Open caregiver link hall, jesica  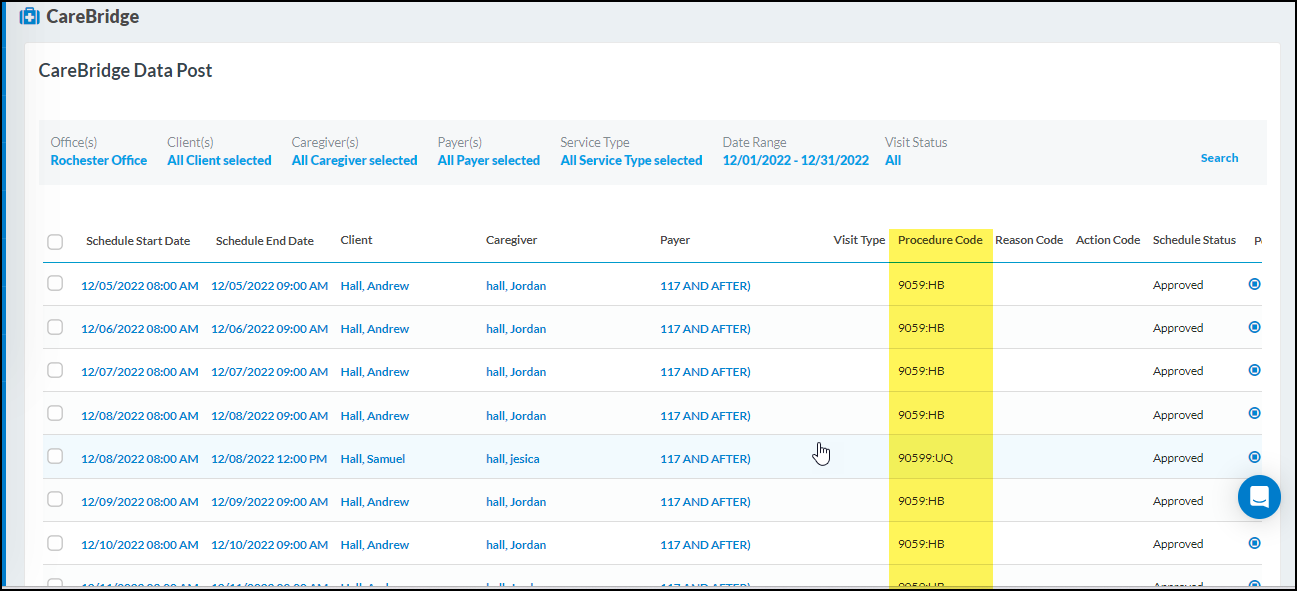[x=512, y=459]
